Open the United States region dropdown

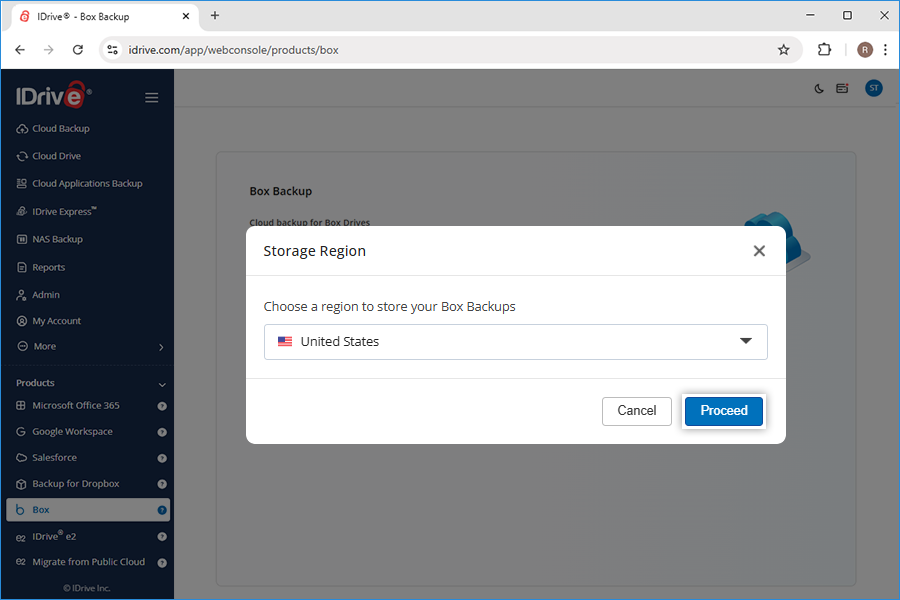point(515,342)
